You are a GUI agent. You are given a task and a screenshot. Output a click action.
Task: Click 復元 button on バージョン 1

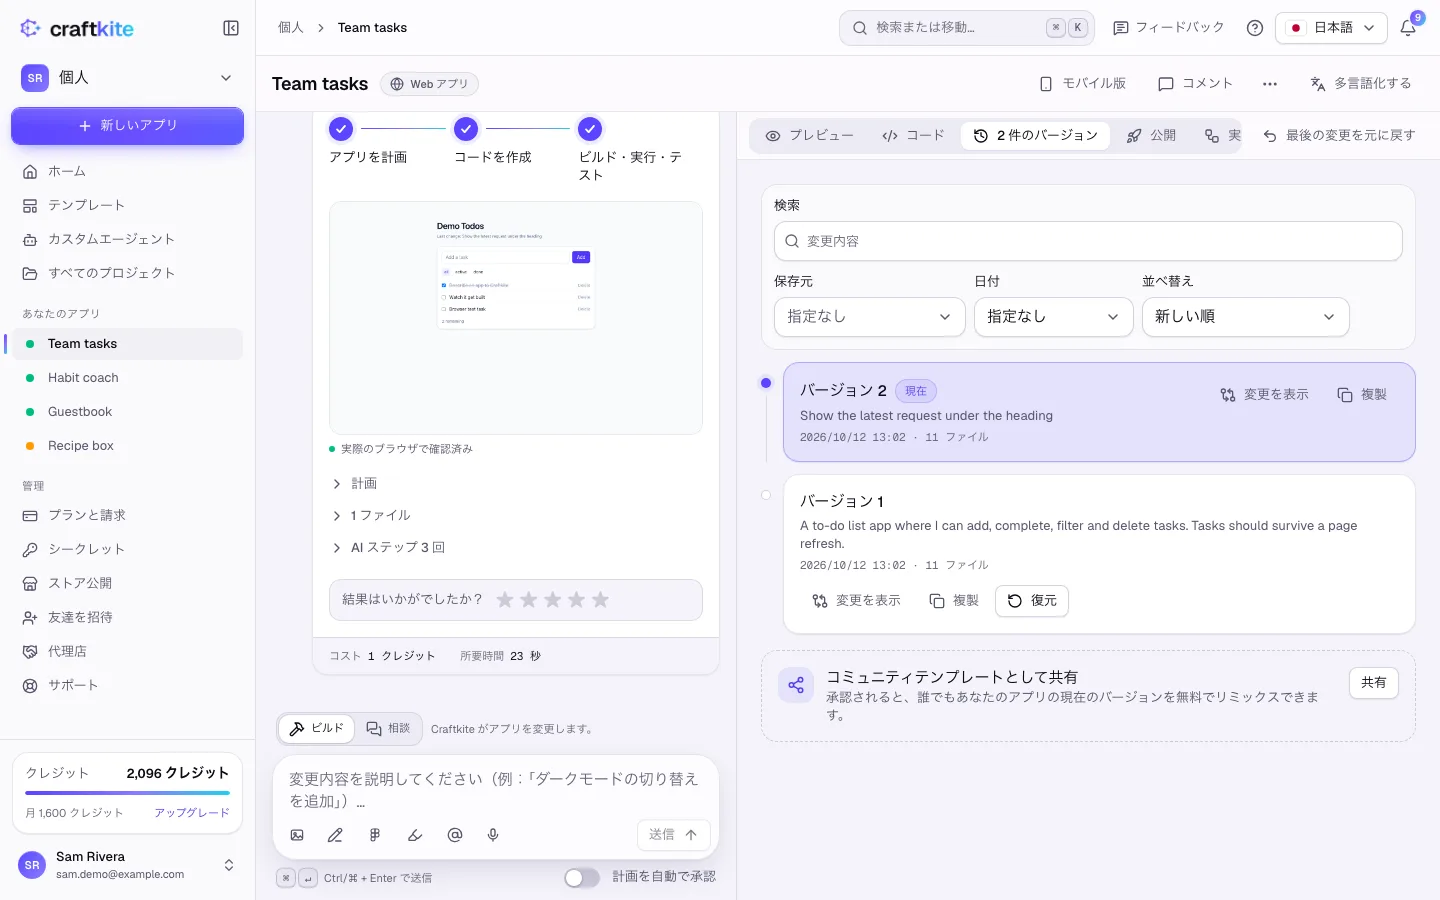(1032, 601)
